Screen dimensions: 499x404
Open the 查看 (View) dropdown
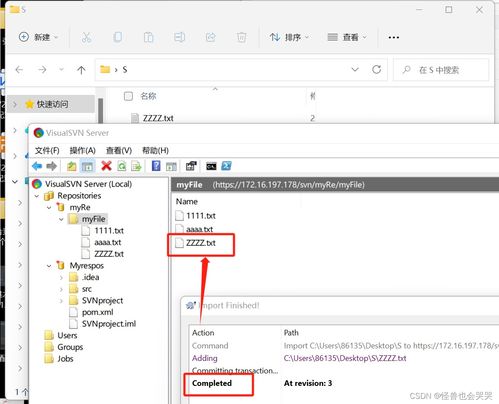[347, 37]
